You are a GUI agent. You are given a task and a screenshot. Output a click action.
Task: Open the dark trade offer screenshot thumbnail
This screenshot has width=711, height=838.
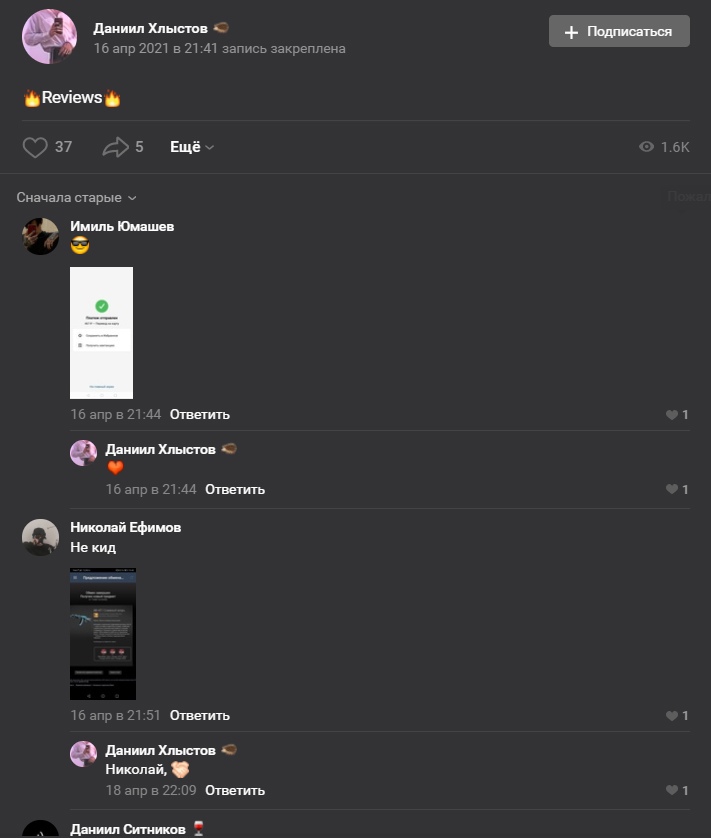click(x=103, y=634)
